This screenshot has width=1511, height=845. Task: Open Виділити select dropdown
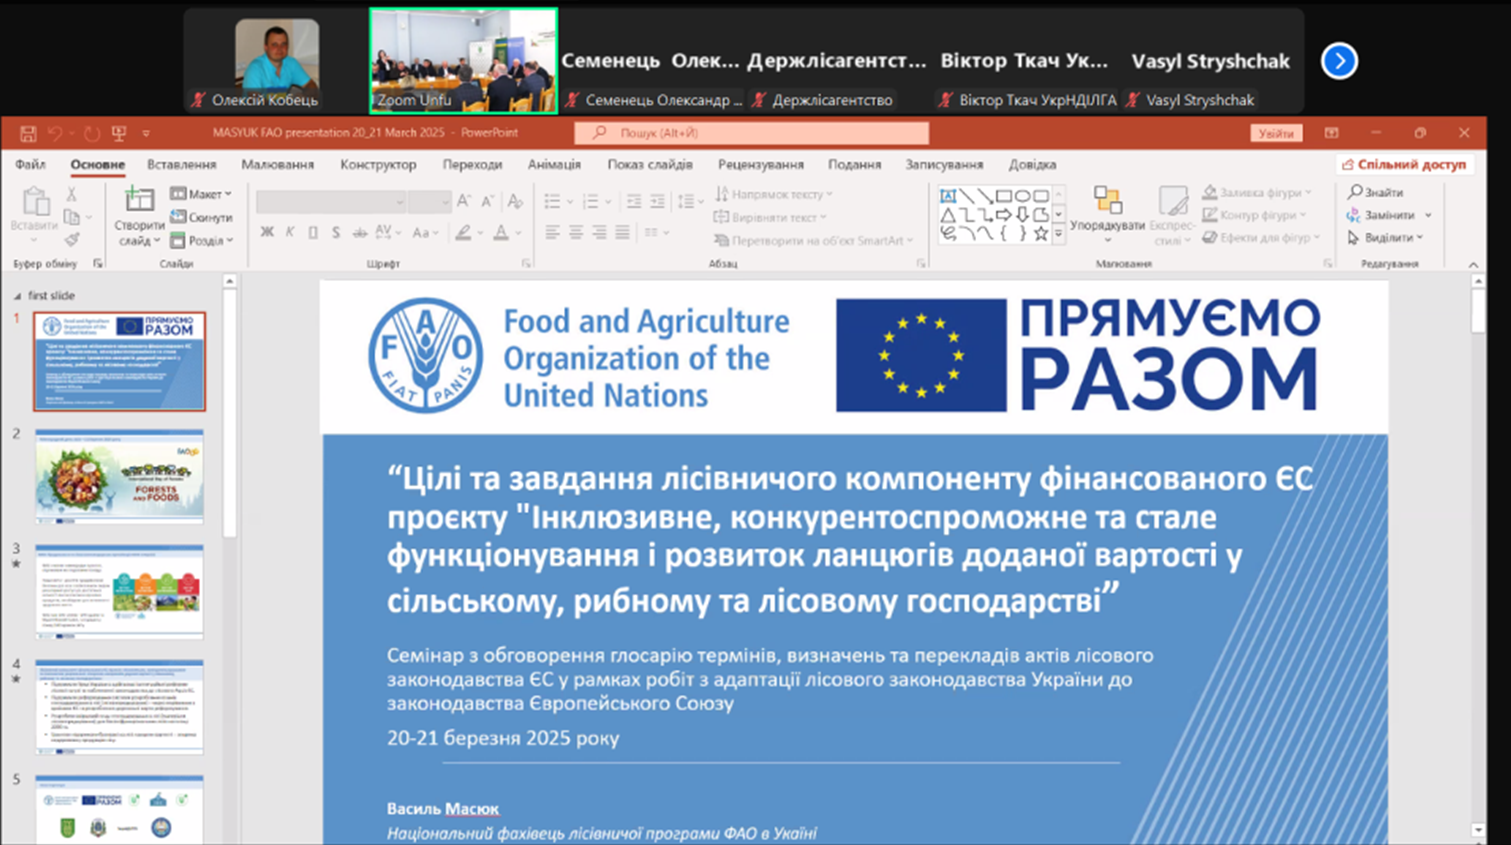point(1385,238)
